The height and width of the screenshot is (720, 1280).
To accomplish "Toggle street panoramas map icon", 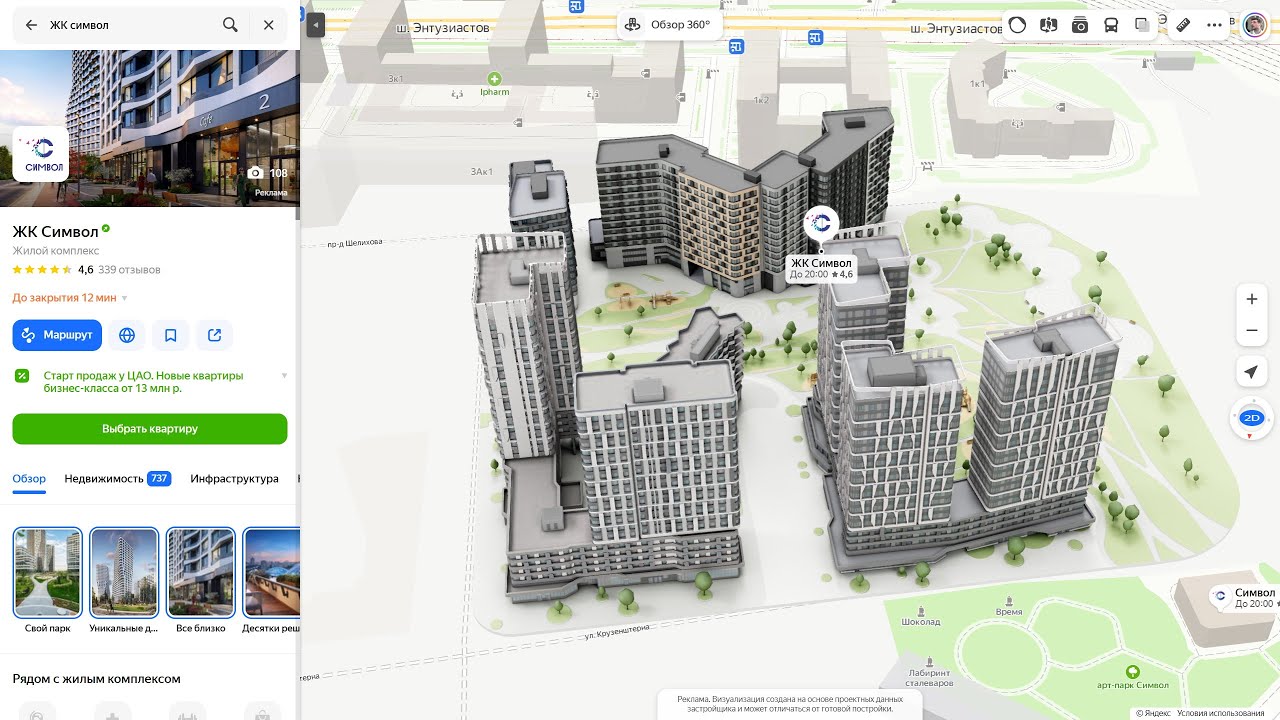I will tap(1048, 26).
